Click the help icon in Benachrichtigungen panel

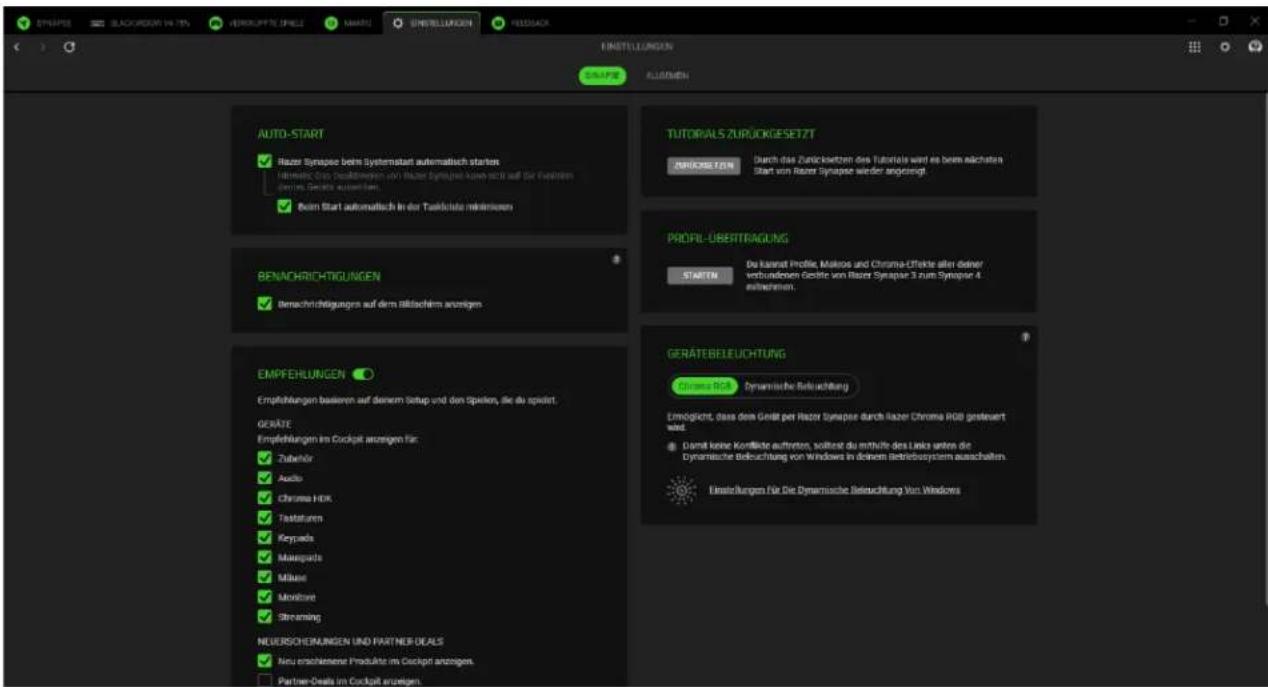pyautogui.click(x=617, y=259)
